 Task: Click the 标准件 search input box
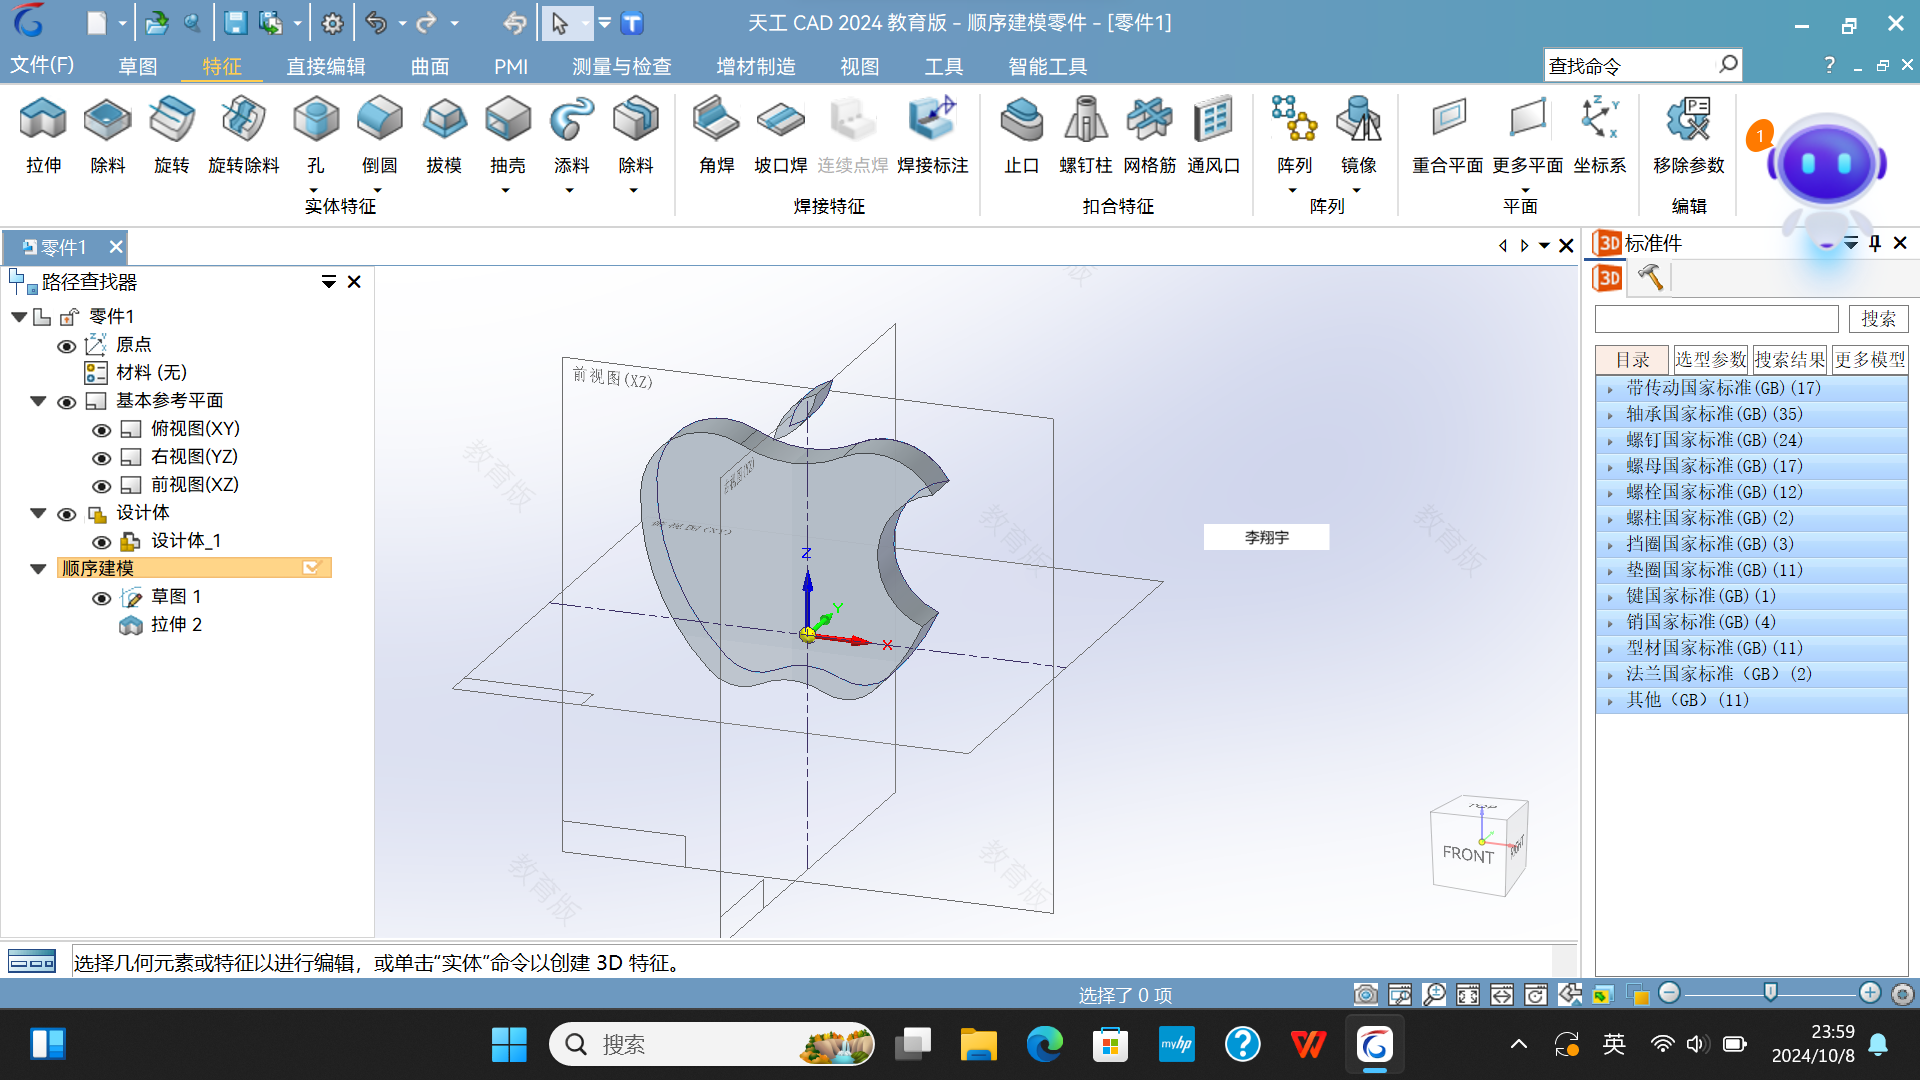1716,319
